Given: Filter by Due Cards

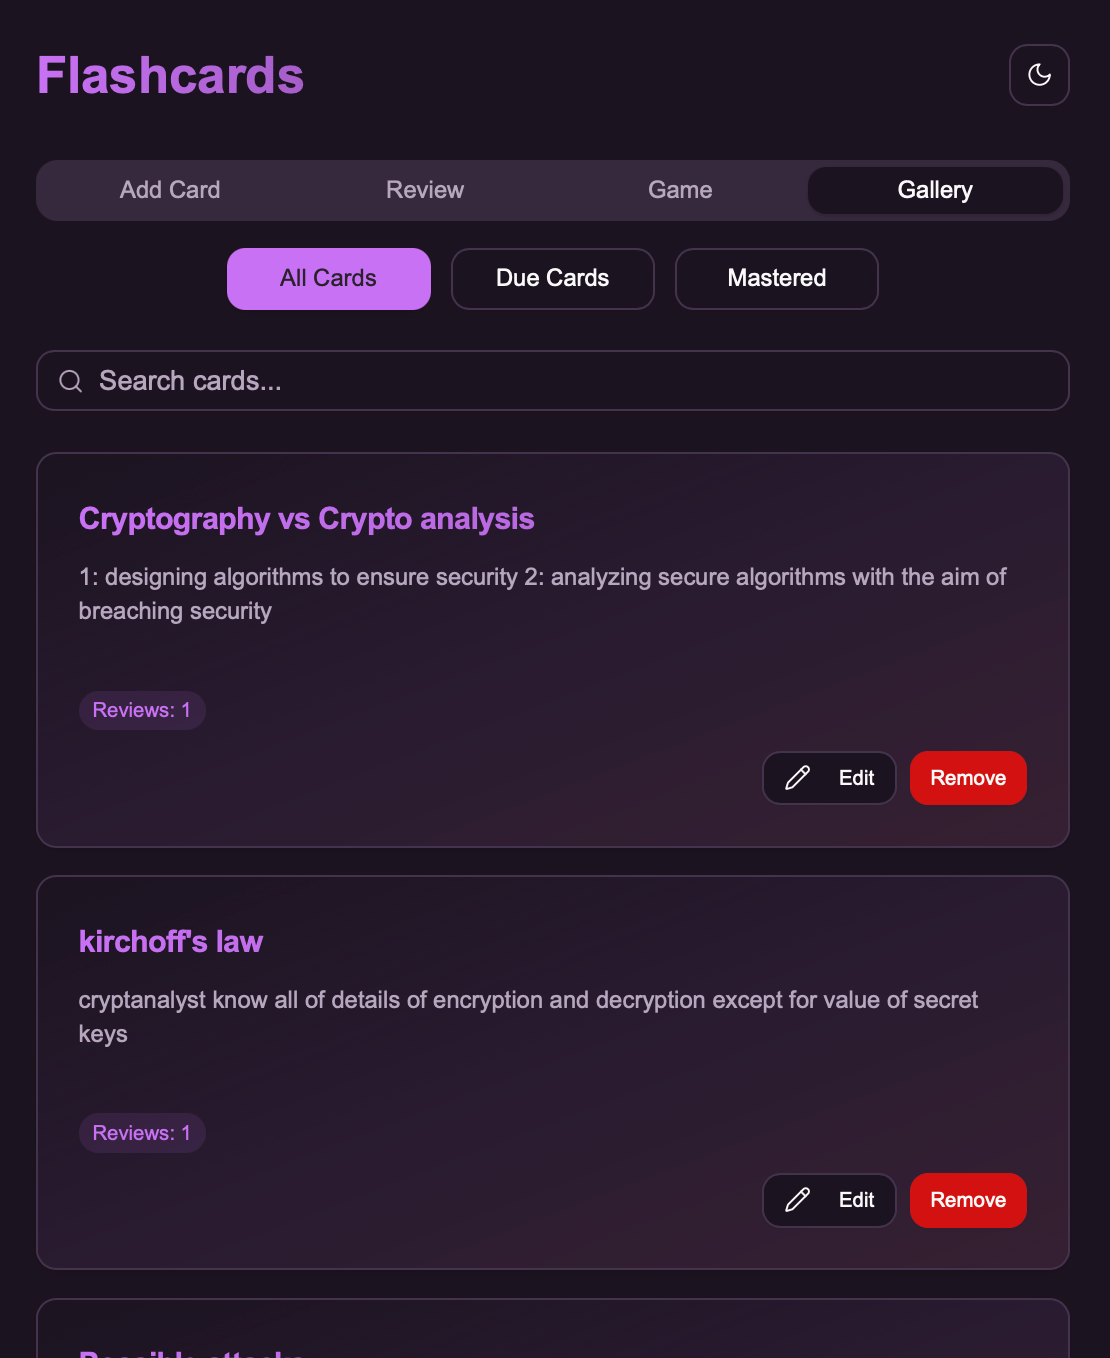Looking at the screenshot, I should pos(553,279).
